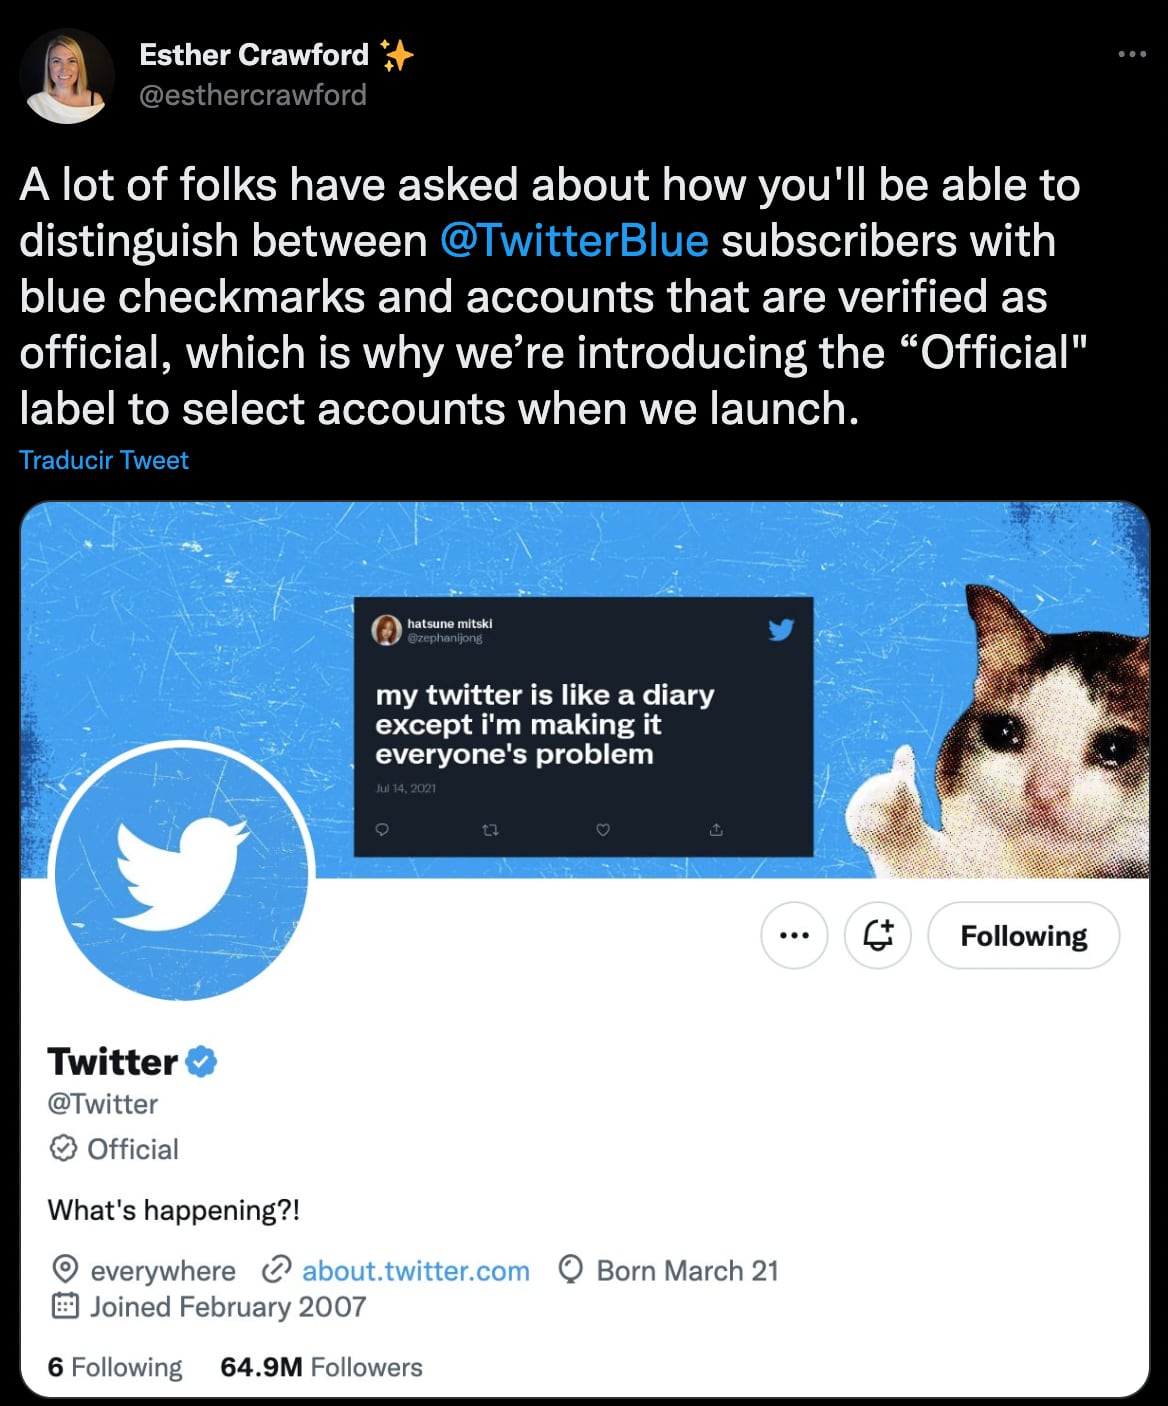This screenshot has height=1406, width=1168.
Task: Click the share icon in embedded tweet
Action: tap(716, 829)
